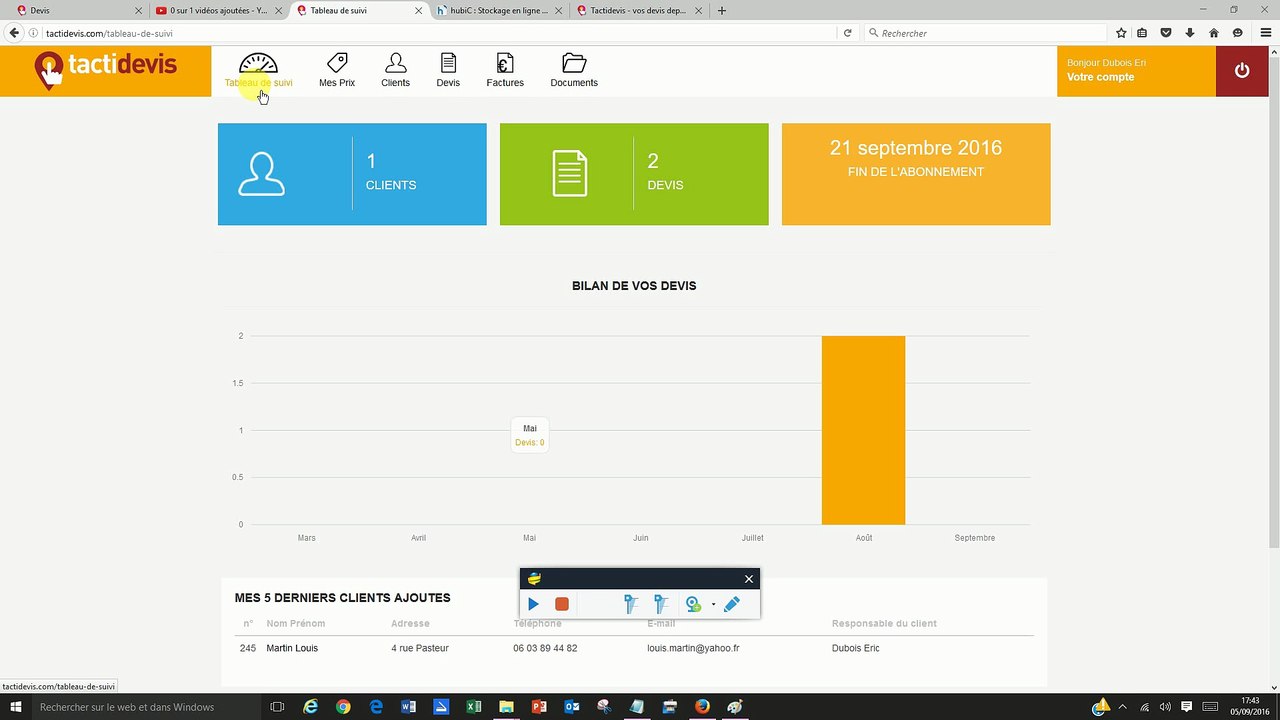This screenshot has width=1280, height=720.
Task: Open the Factures euro invoice icon
Action: (505, 63)
